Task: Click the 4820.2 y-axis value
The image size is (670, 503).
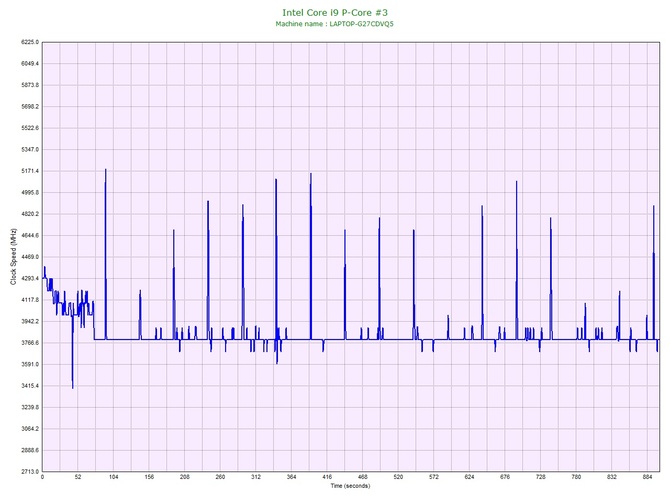Action: pos(30,214)
